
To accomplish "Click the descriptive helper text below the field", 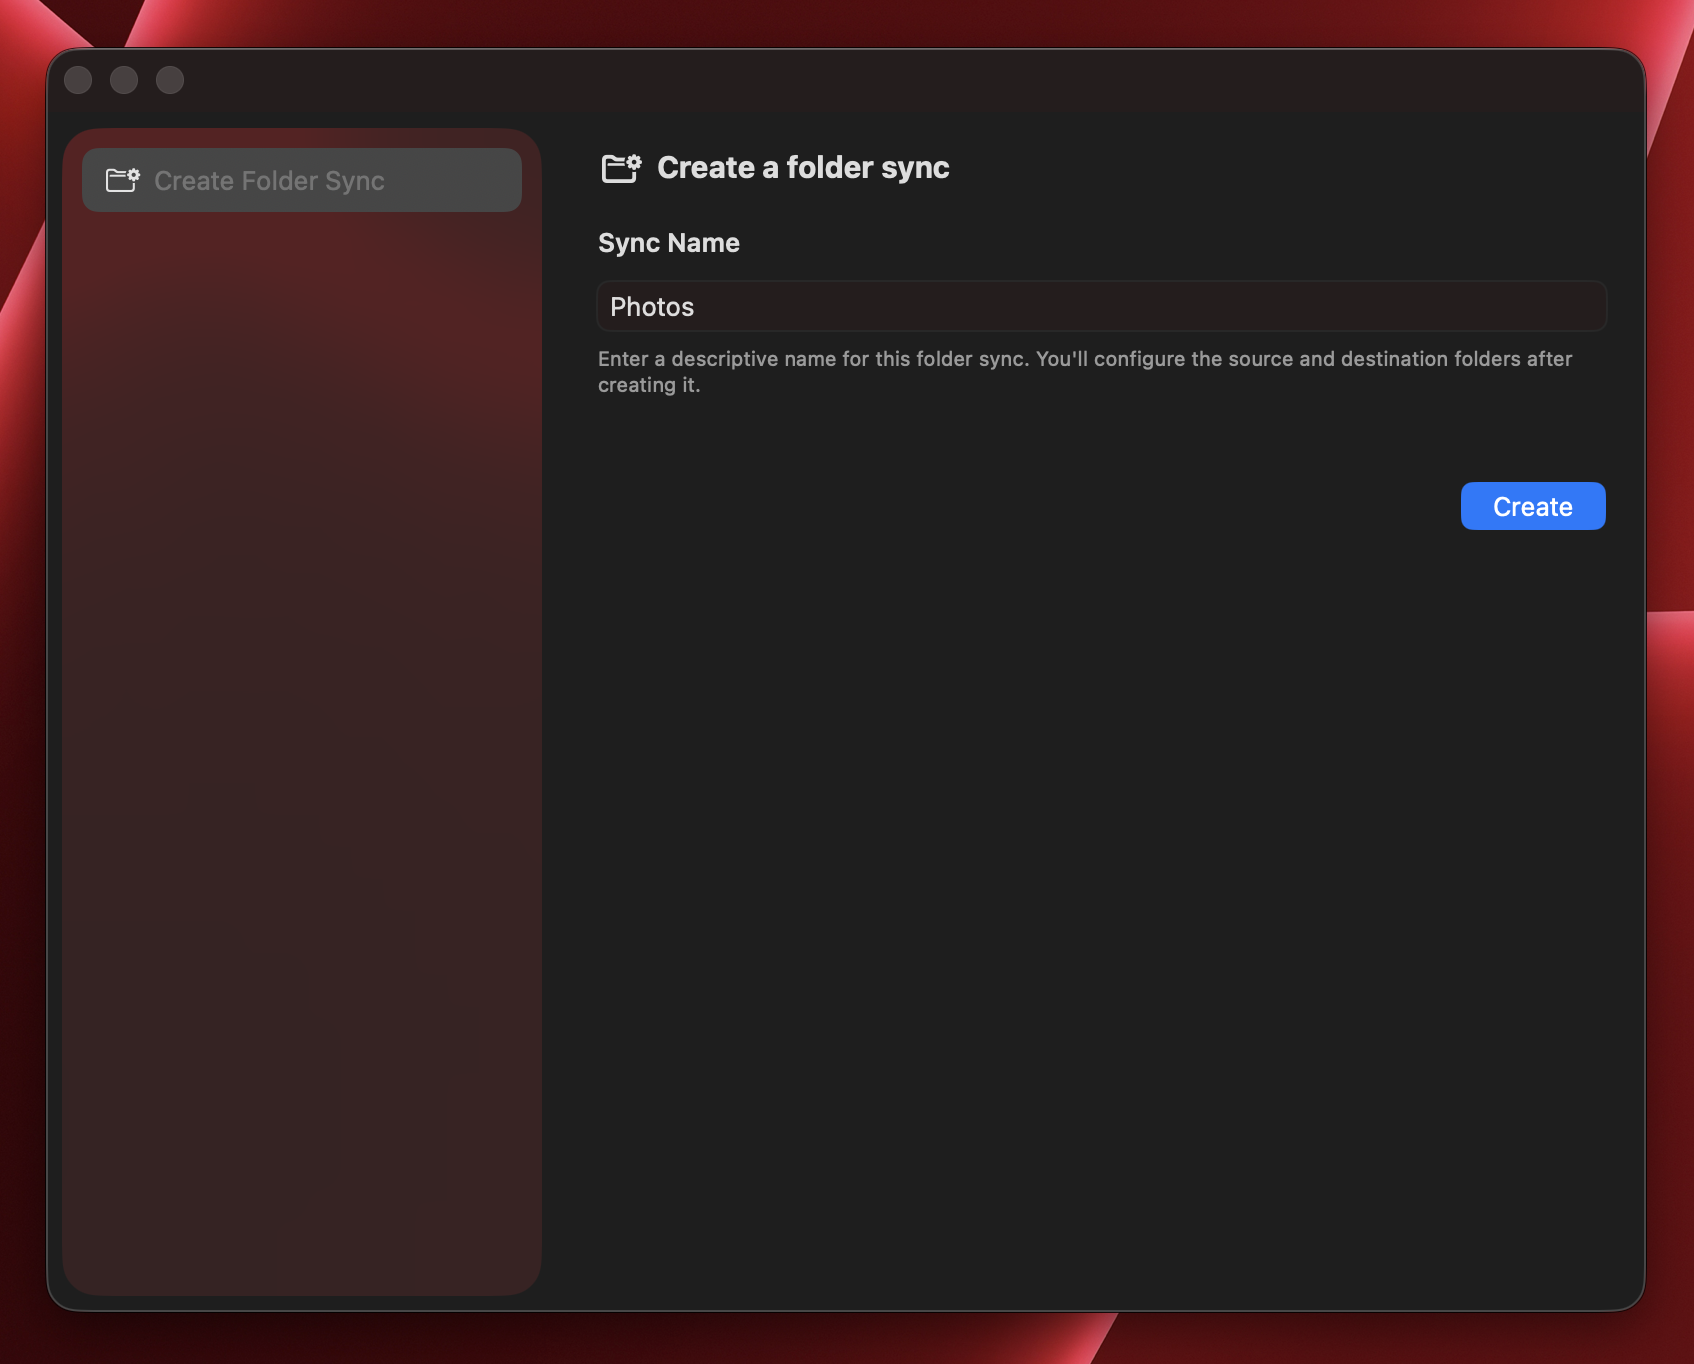I will [x=1084, y=371].
